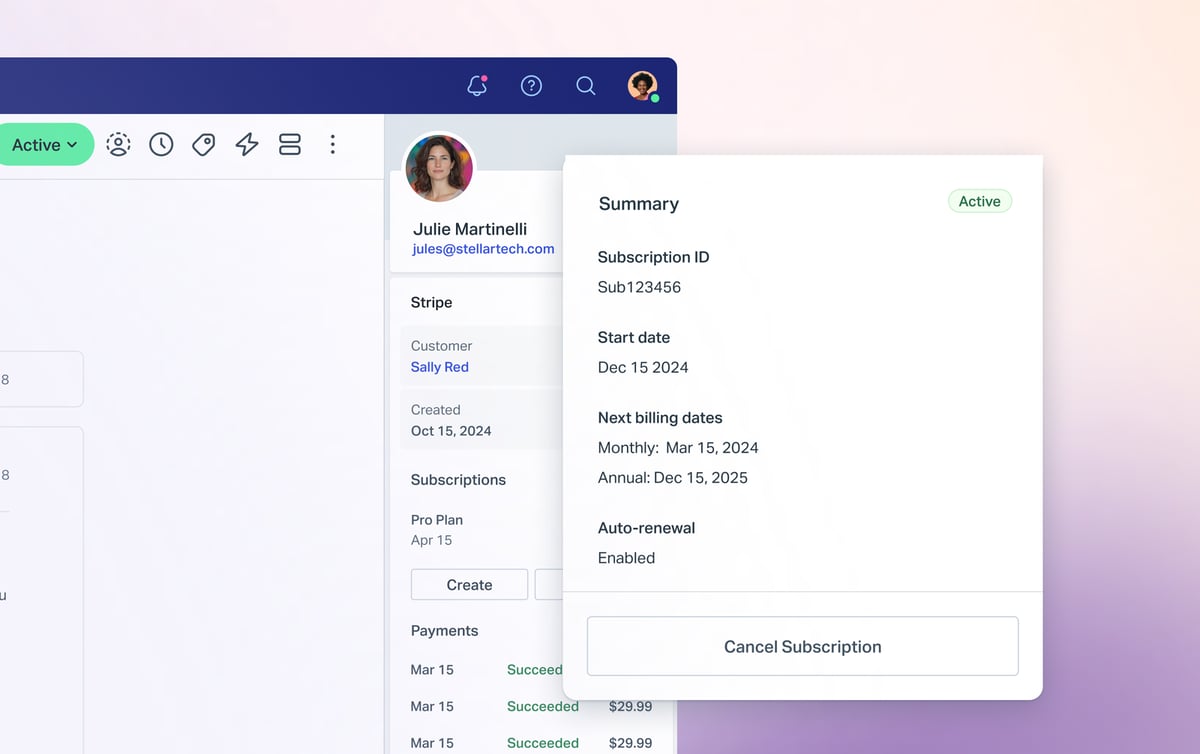Open the user profile avatar menu
The width and height of the screenshot is (1200, 754).
coord(642,86)
